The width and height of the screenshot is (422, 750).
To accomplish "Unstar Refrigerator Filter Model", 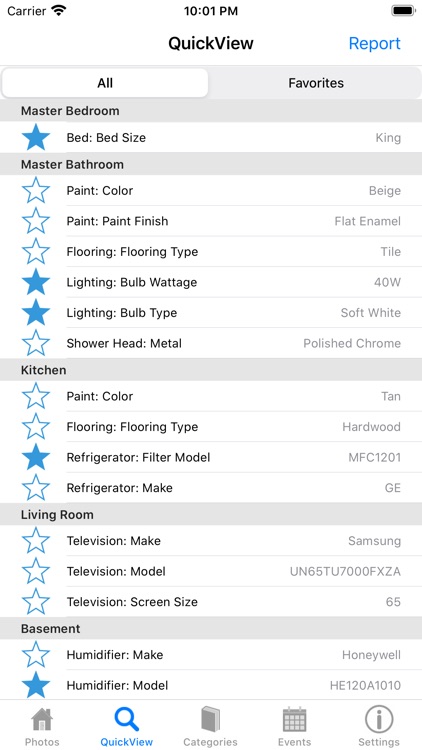I will pos(36,457).
